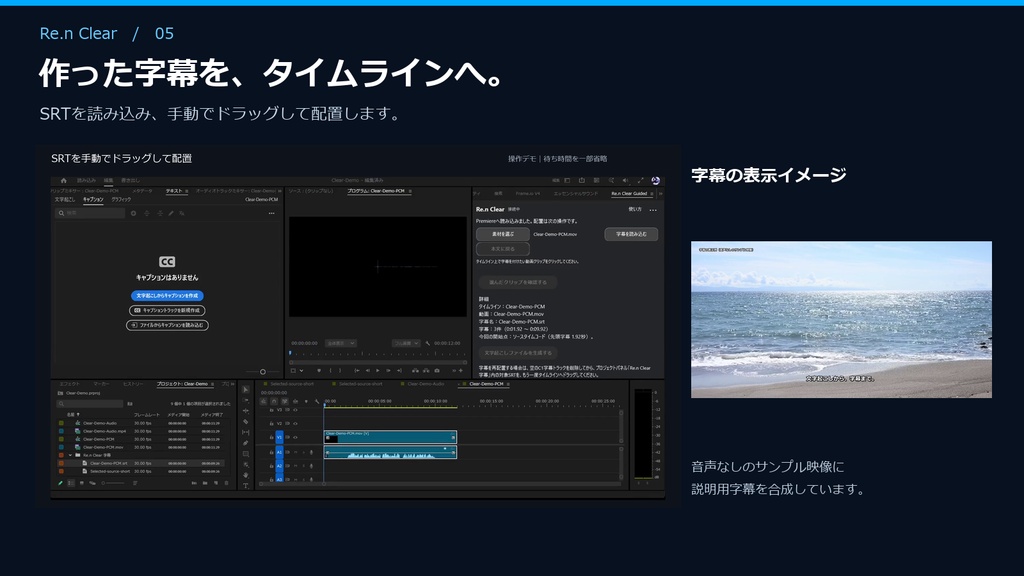Image resolution: width=1024 pixels, height=576 pixels.
Task: Open the zoom level dropdown under Program monitor
Action: click(x=341, y=344)
